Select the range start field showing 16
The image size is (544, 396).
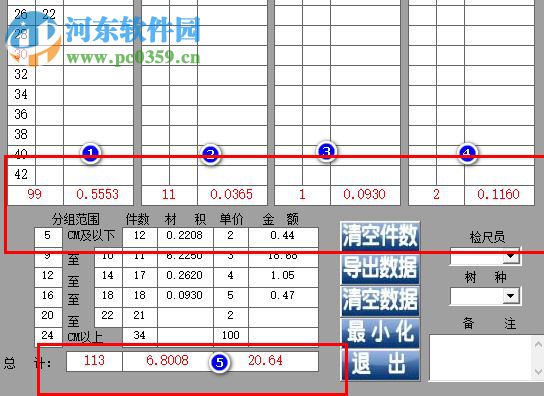pos(48,297)
